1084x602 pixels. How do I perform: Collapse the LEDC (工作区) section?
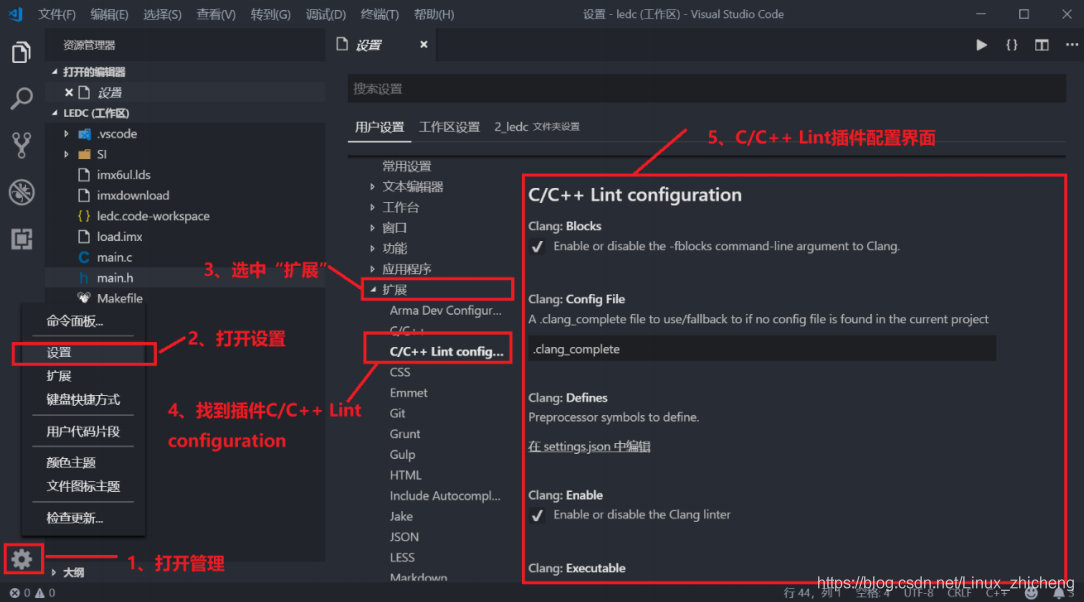click(55, 113)
